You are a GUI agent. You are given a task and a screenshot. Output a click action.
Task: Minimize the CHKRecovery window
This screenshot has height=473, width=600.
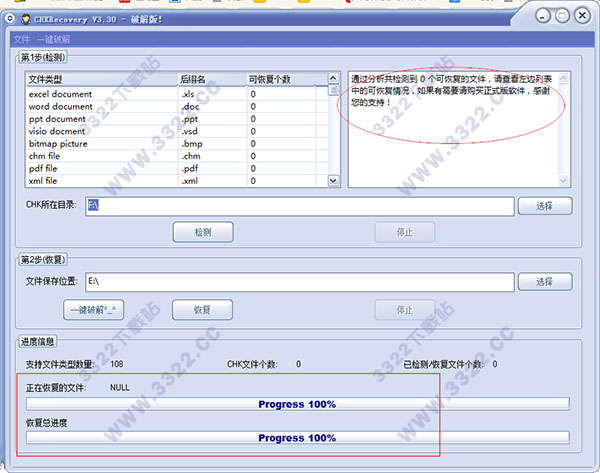[x=543, y=16]
